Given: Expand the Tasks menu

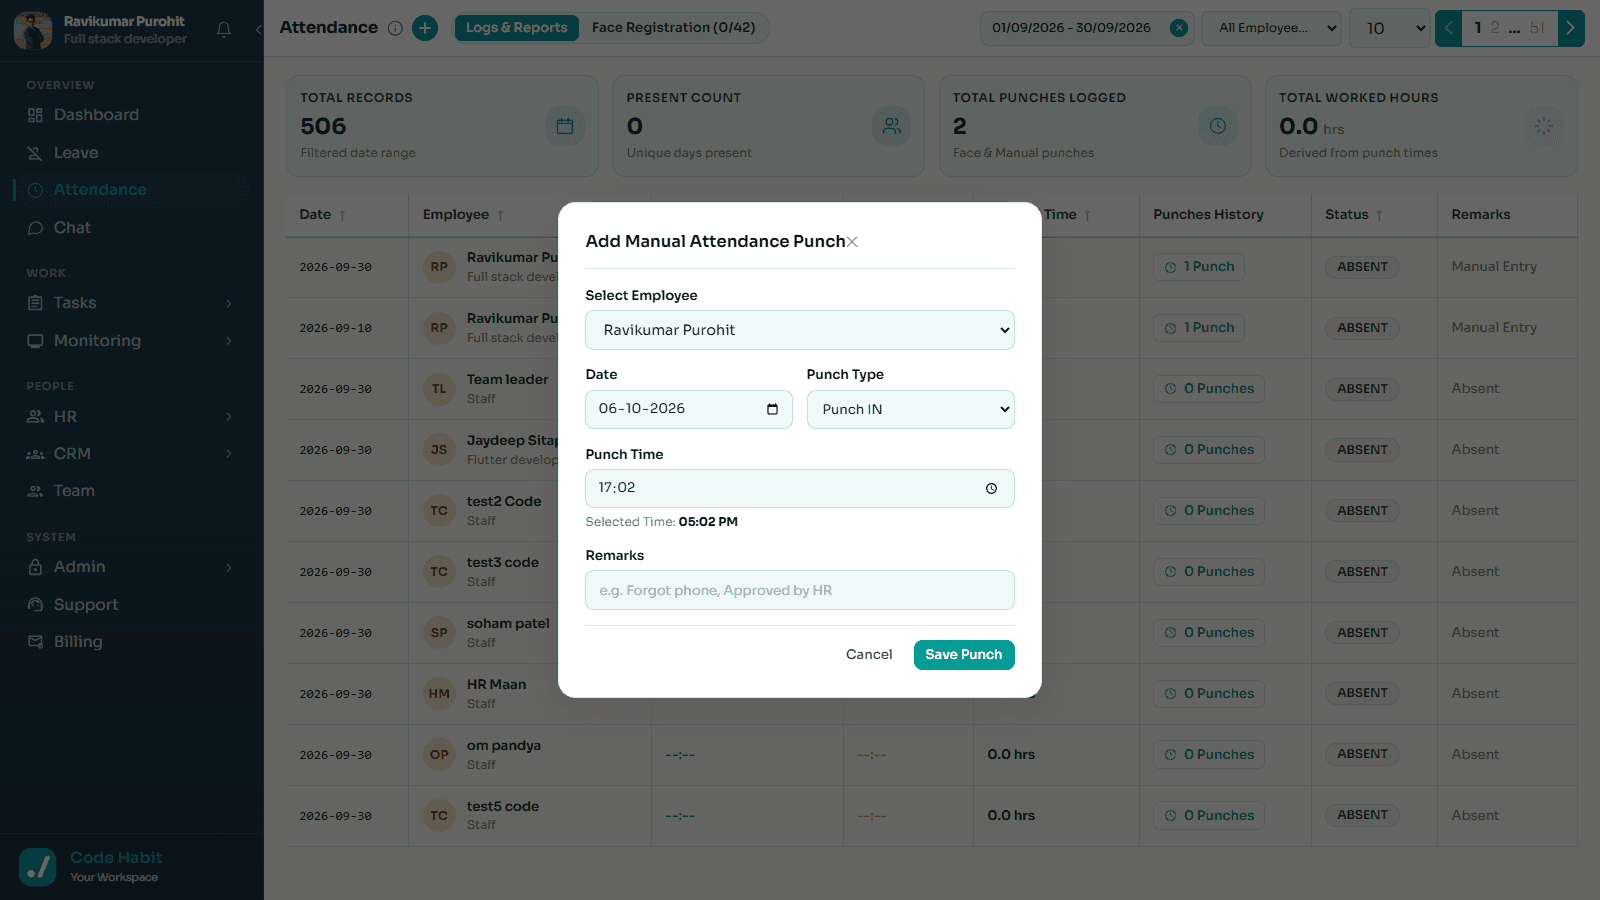Looking at the screenshot, I should click(132, 303).
